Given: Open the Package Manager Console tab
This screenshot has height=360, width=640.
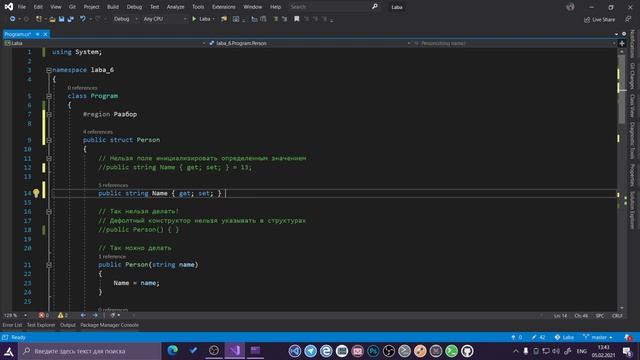Looking at the screenshot, I should (109, 325).
